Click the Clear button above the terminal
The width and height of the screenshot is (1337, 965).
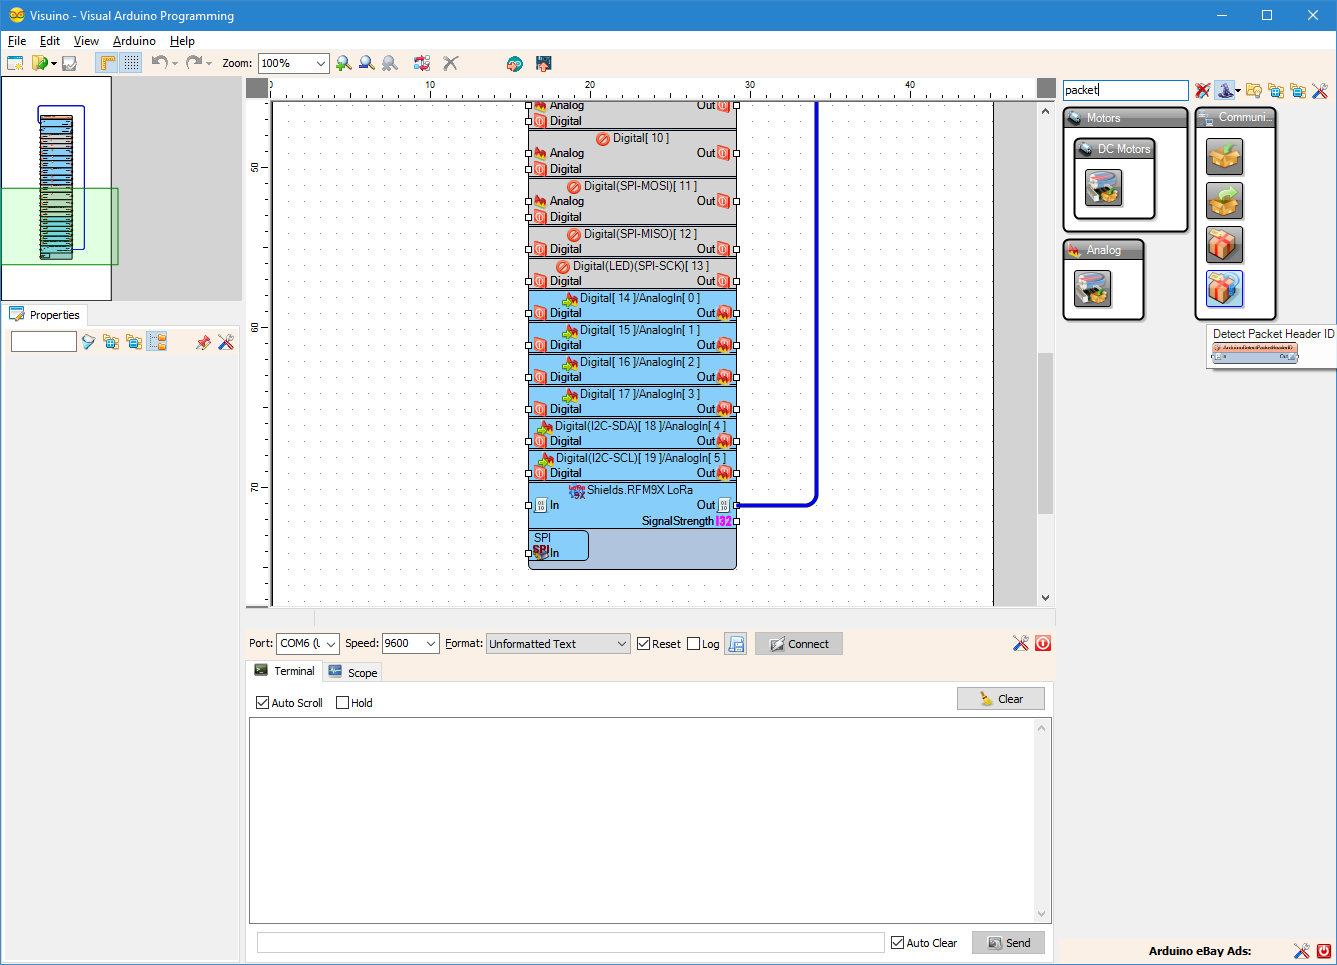pyautogui.click(x=1001, y=698)
